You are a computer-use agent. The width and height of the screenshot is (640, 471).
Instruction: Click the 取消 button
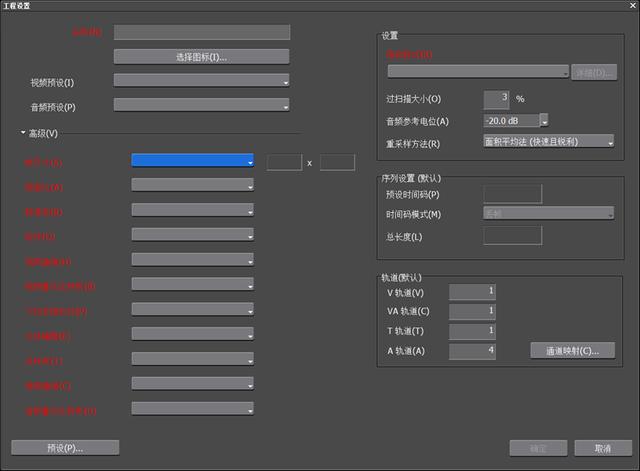click(x=603, y=448)
